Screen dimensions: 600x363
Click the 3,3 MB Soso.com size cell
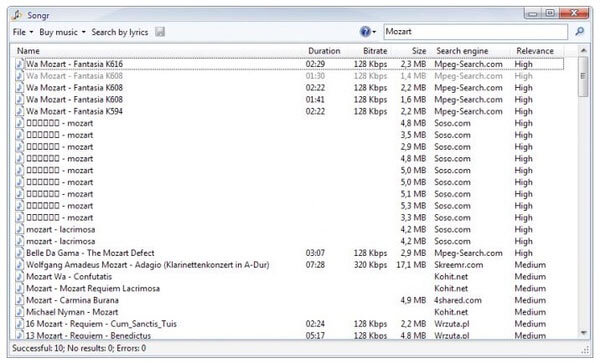413,218
